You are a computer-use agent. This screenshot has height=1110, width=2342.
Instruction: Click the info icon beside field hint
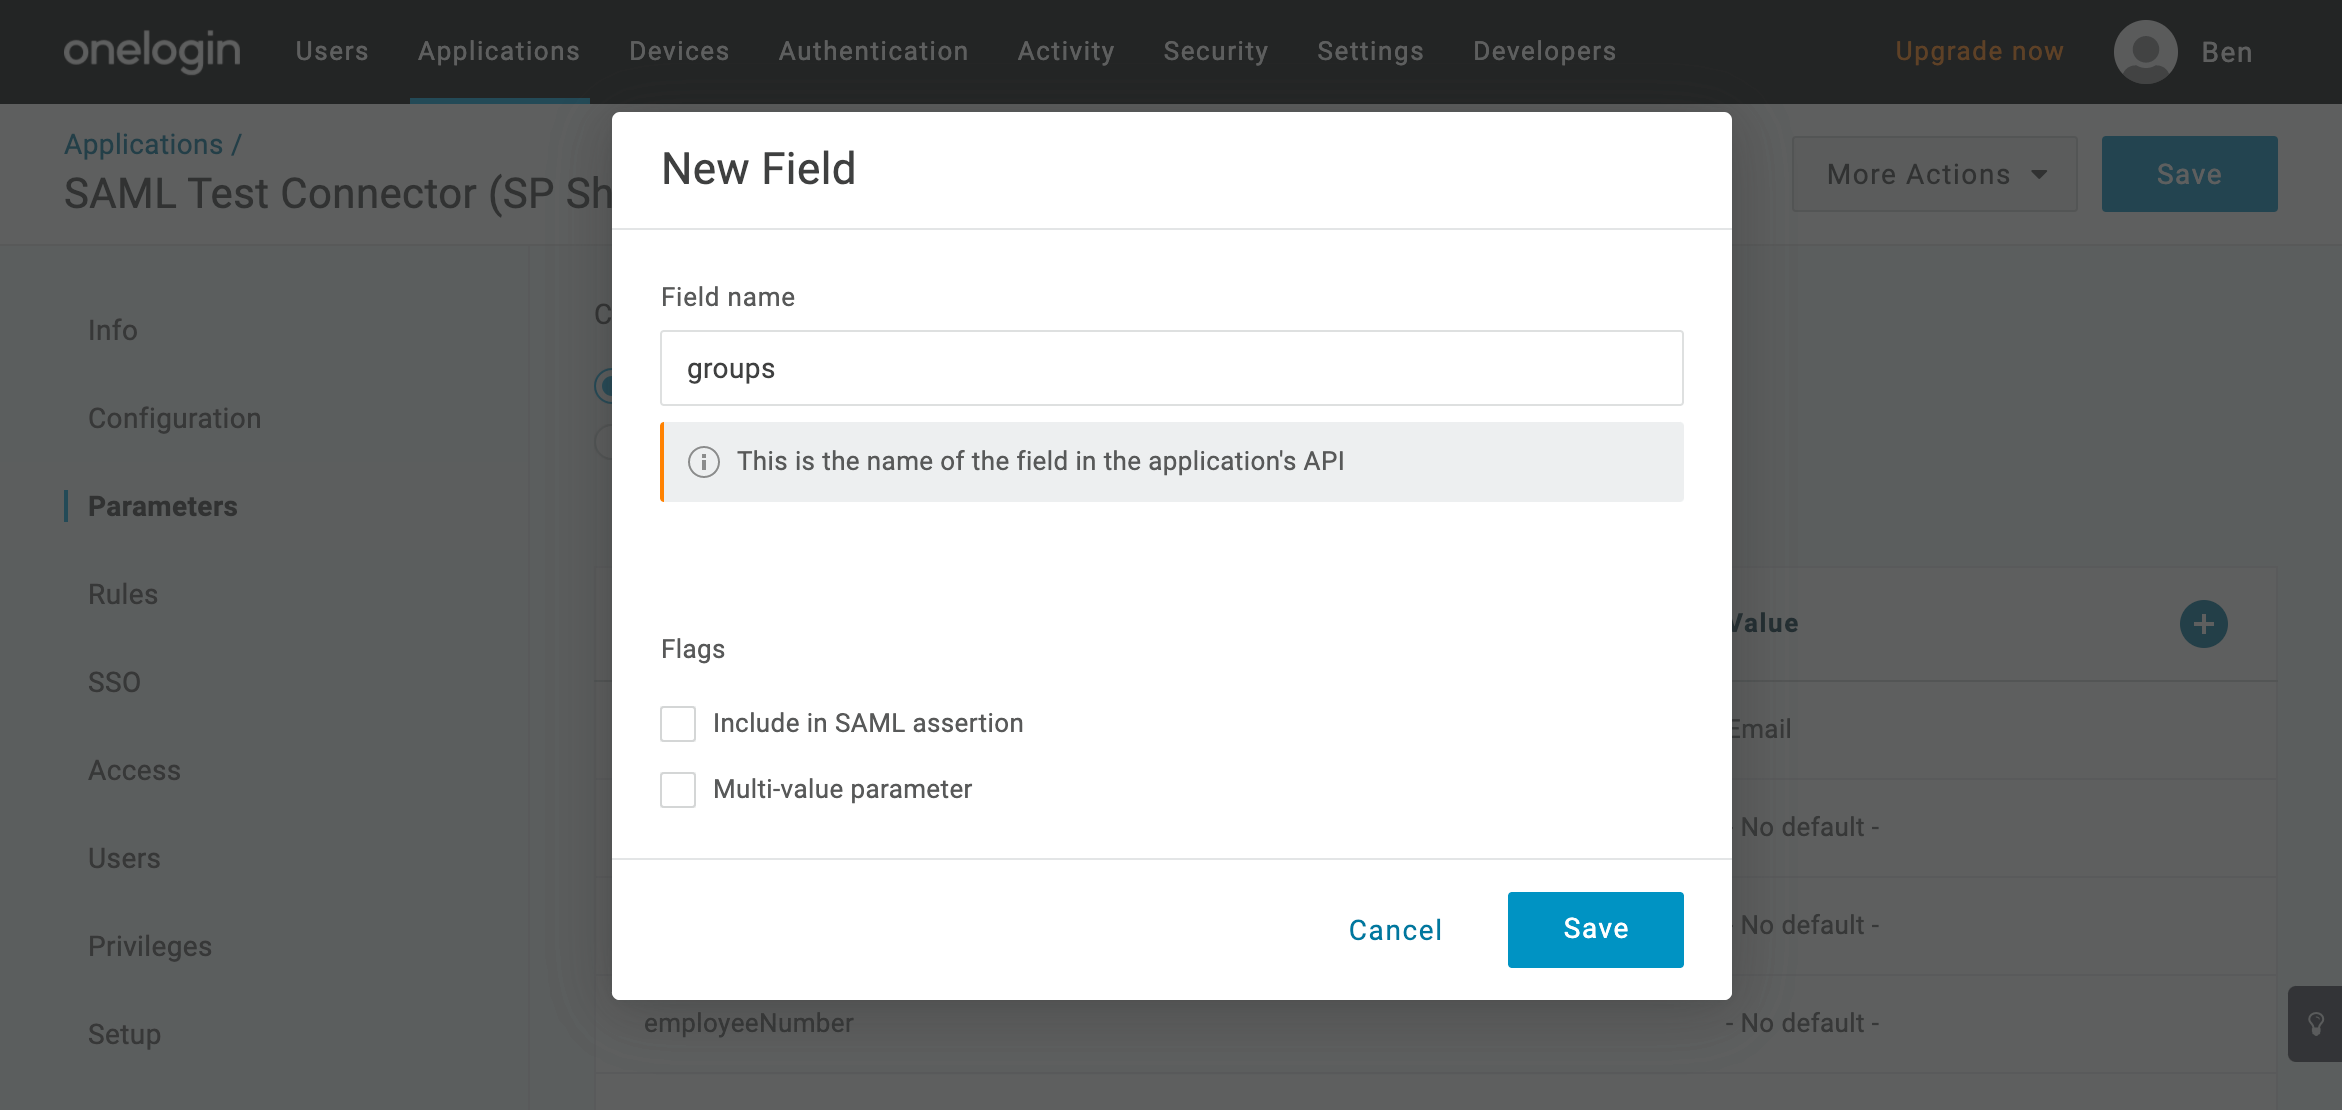[704, 462]
